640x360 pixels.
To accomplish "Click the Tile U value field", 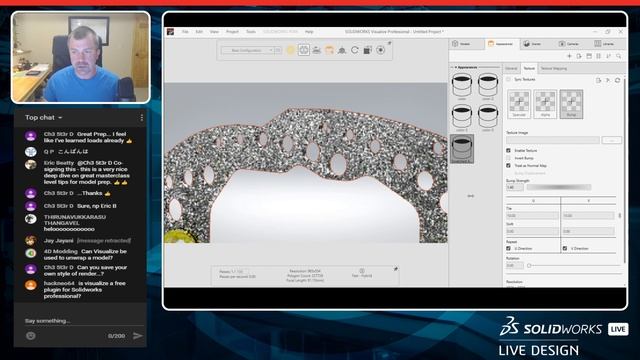I will click(x=532, y=216).
